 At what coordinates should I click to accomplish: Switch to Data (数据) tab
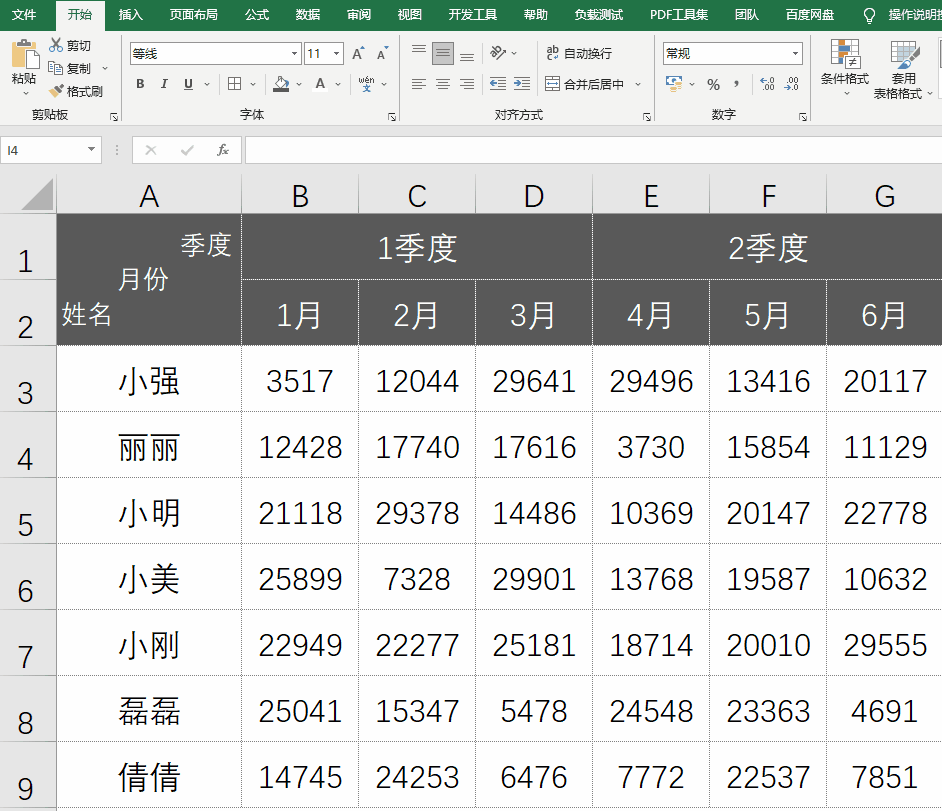click(x=308, y=15)
